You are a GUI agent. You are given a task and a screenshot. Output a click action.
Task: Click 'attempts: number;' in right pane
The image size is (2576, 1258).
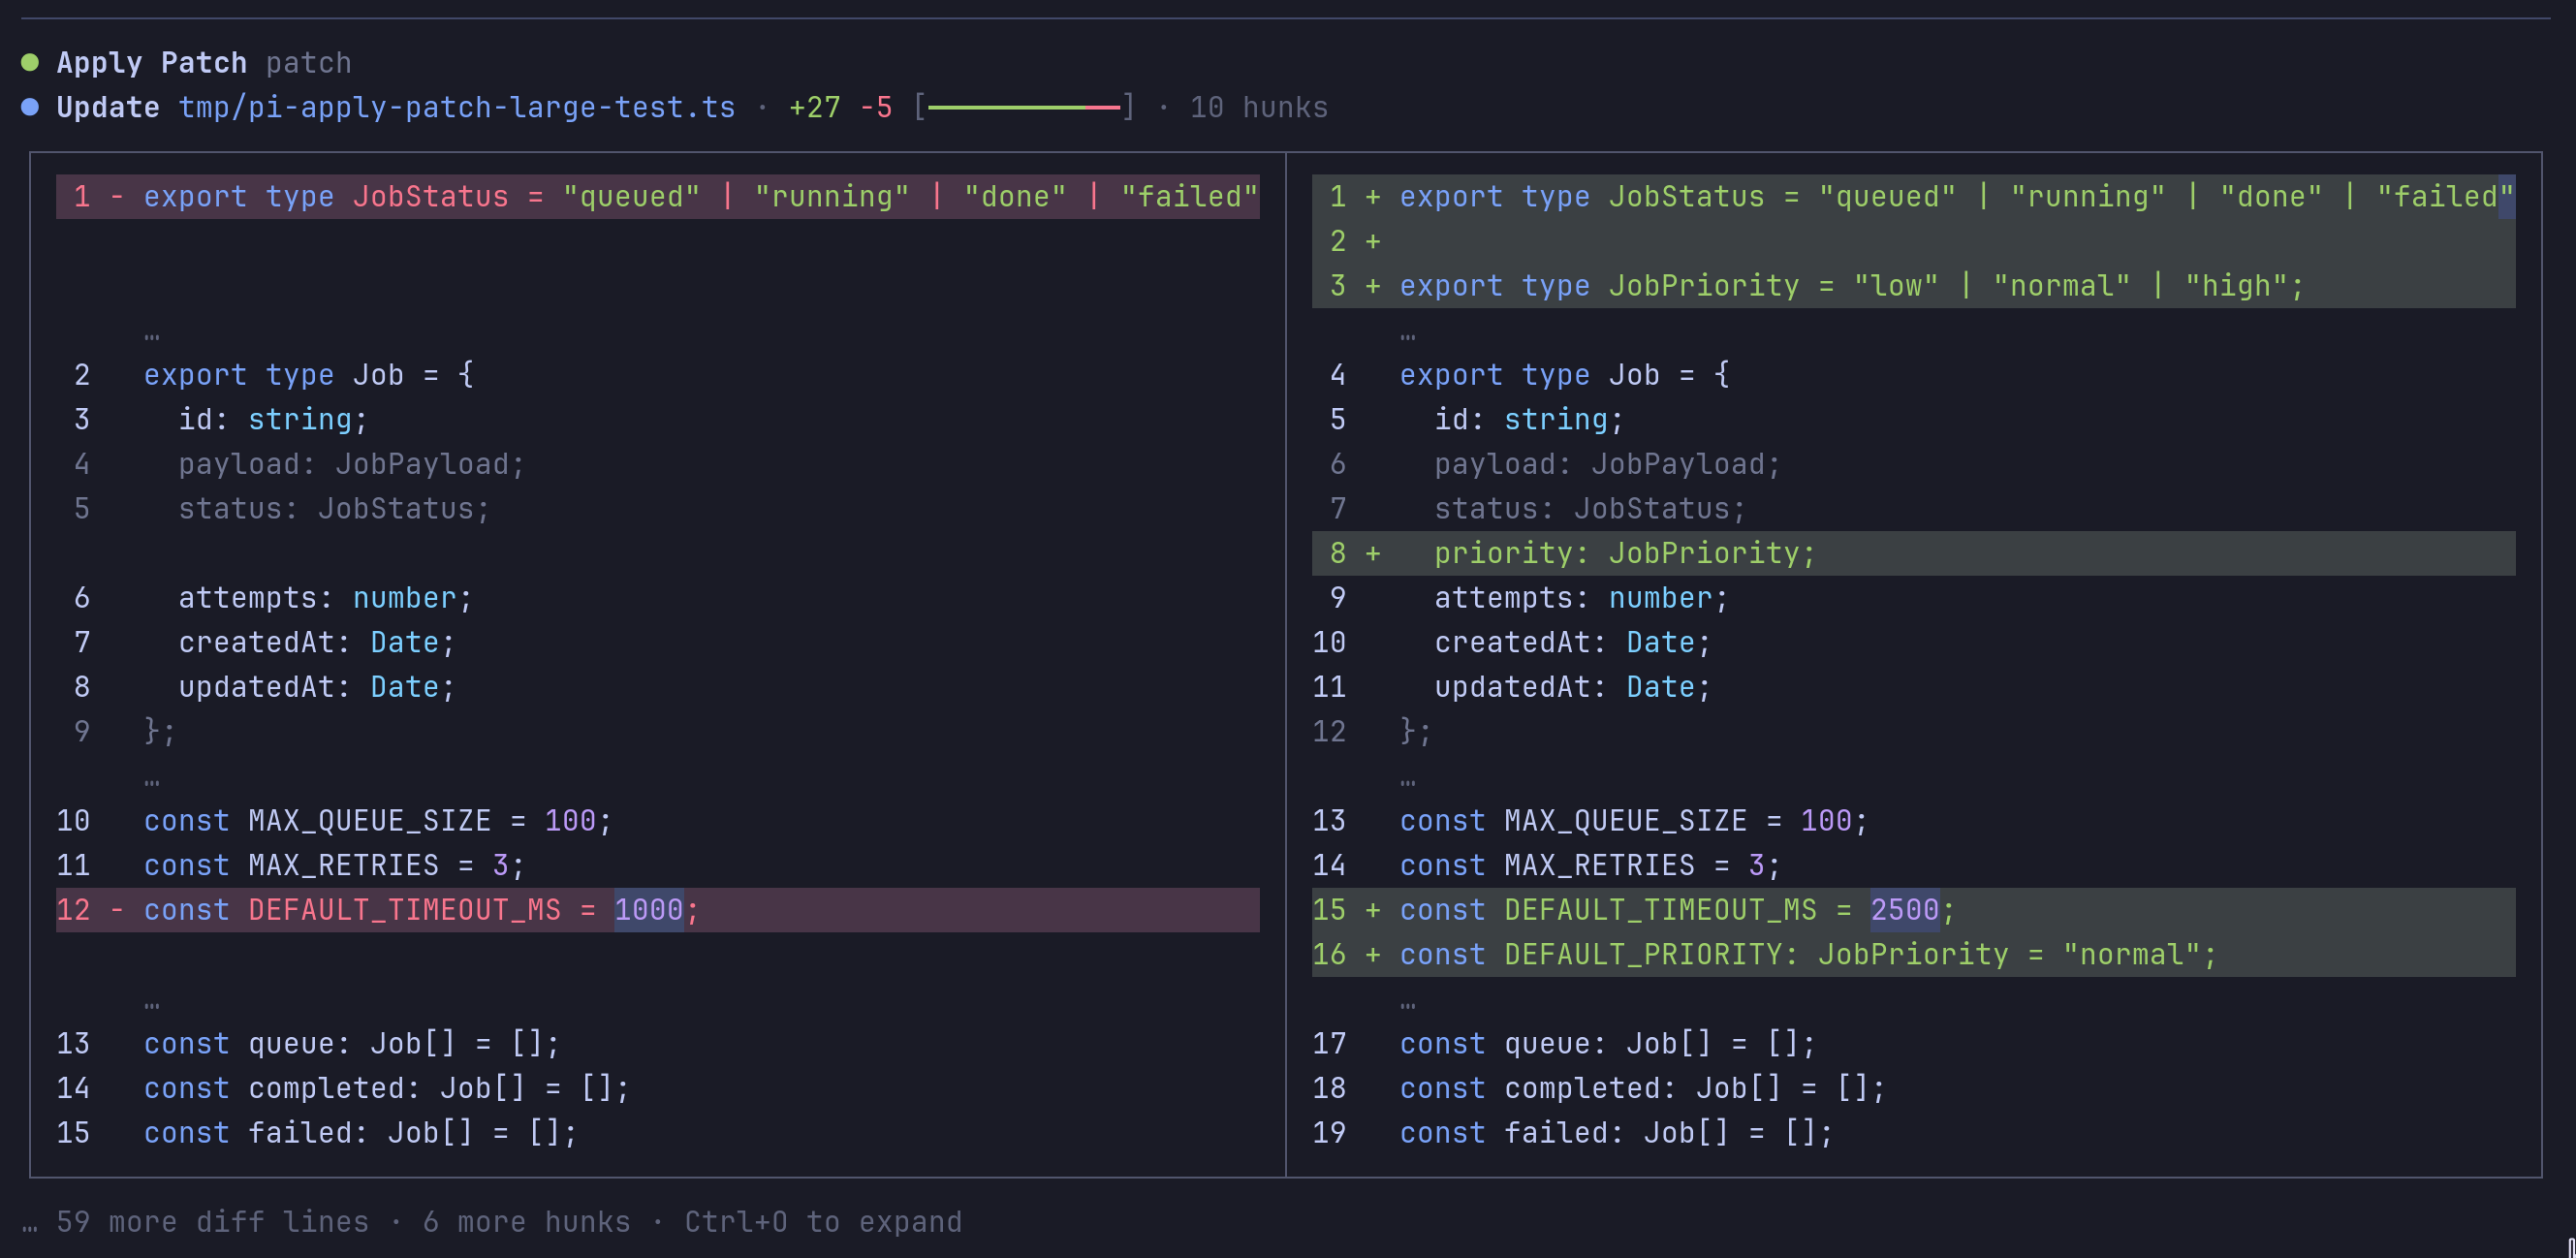point(1581,598)
